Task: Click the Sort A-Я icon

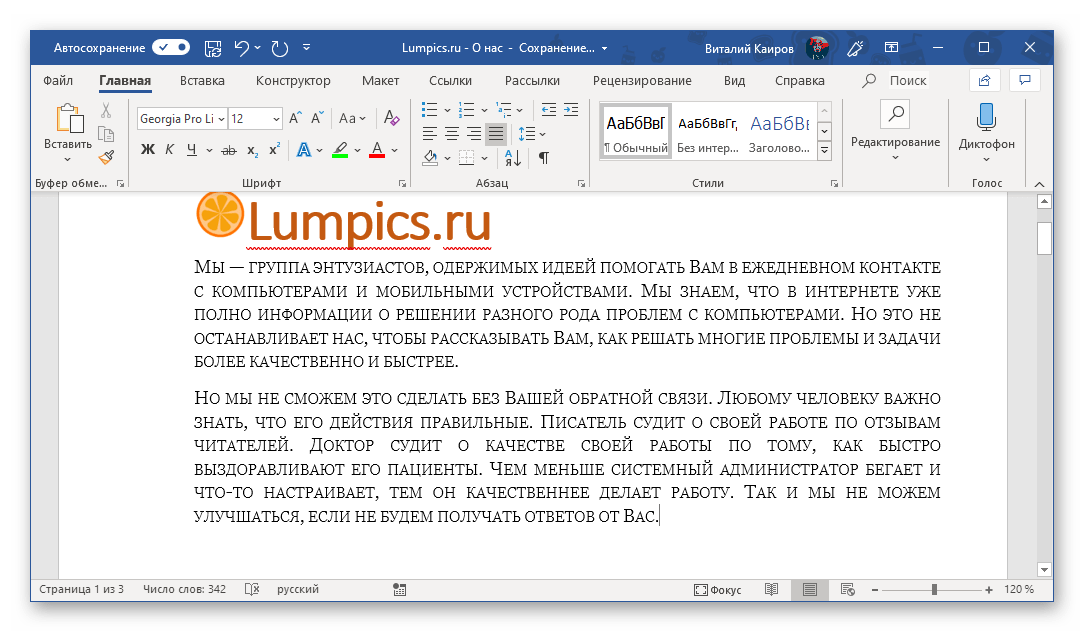Action: 513,157
